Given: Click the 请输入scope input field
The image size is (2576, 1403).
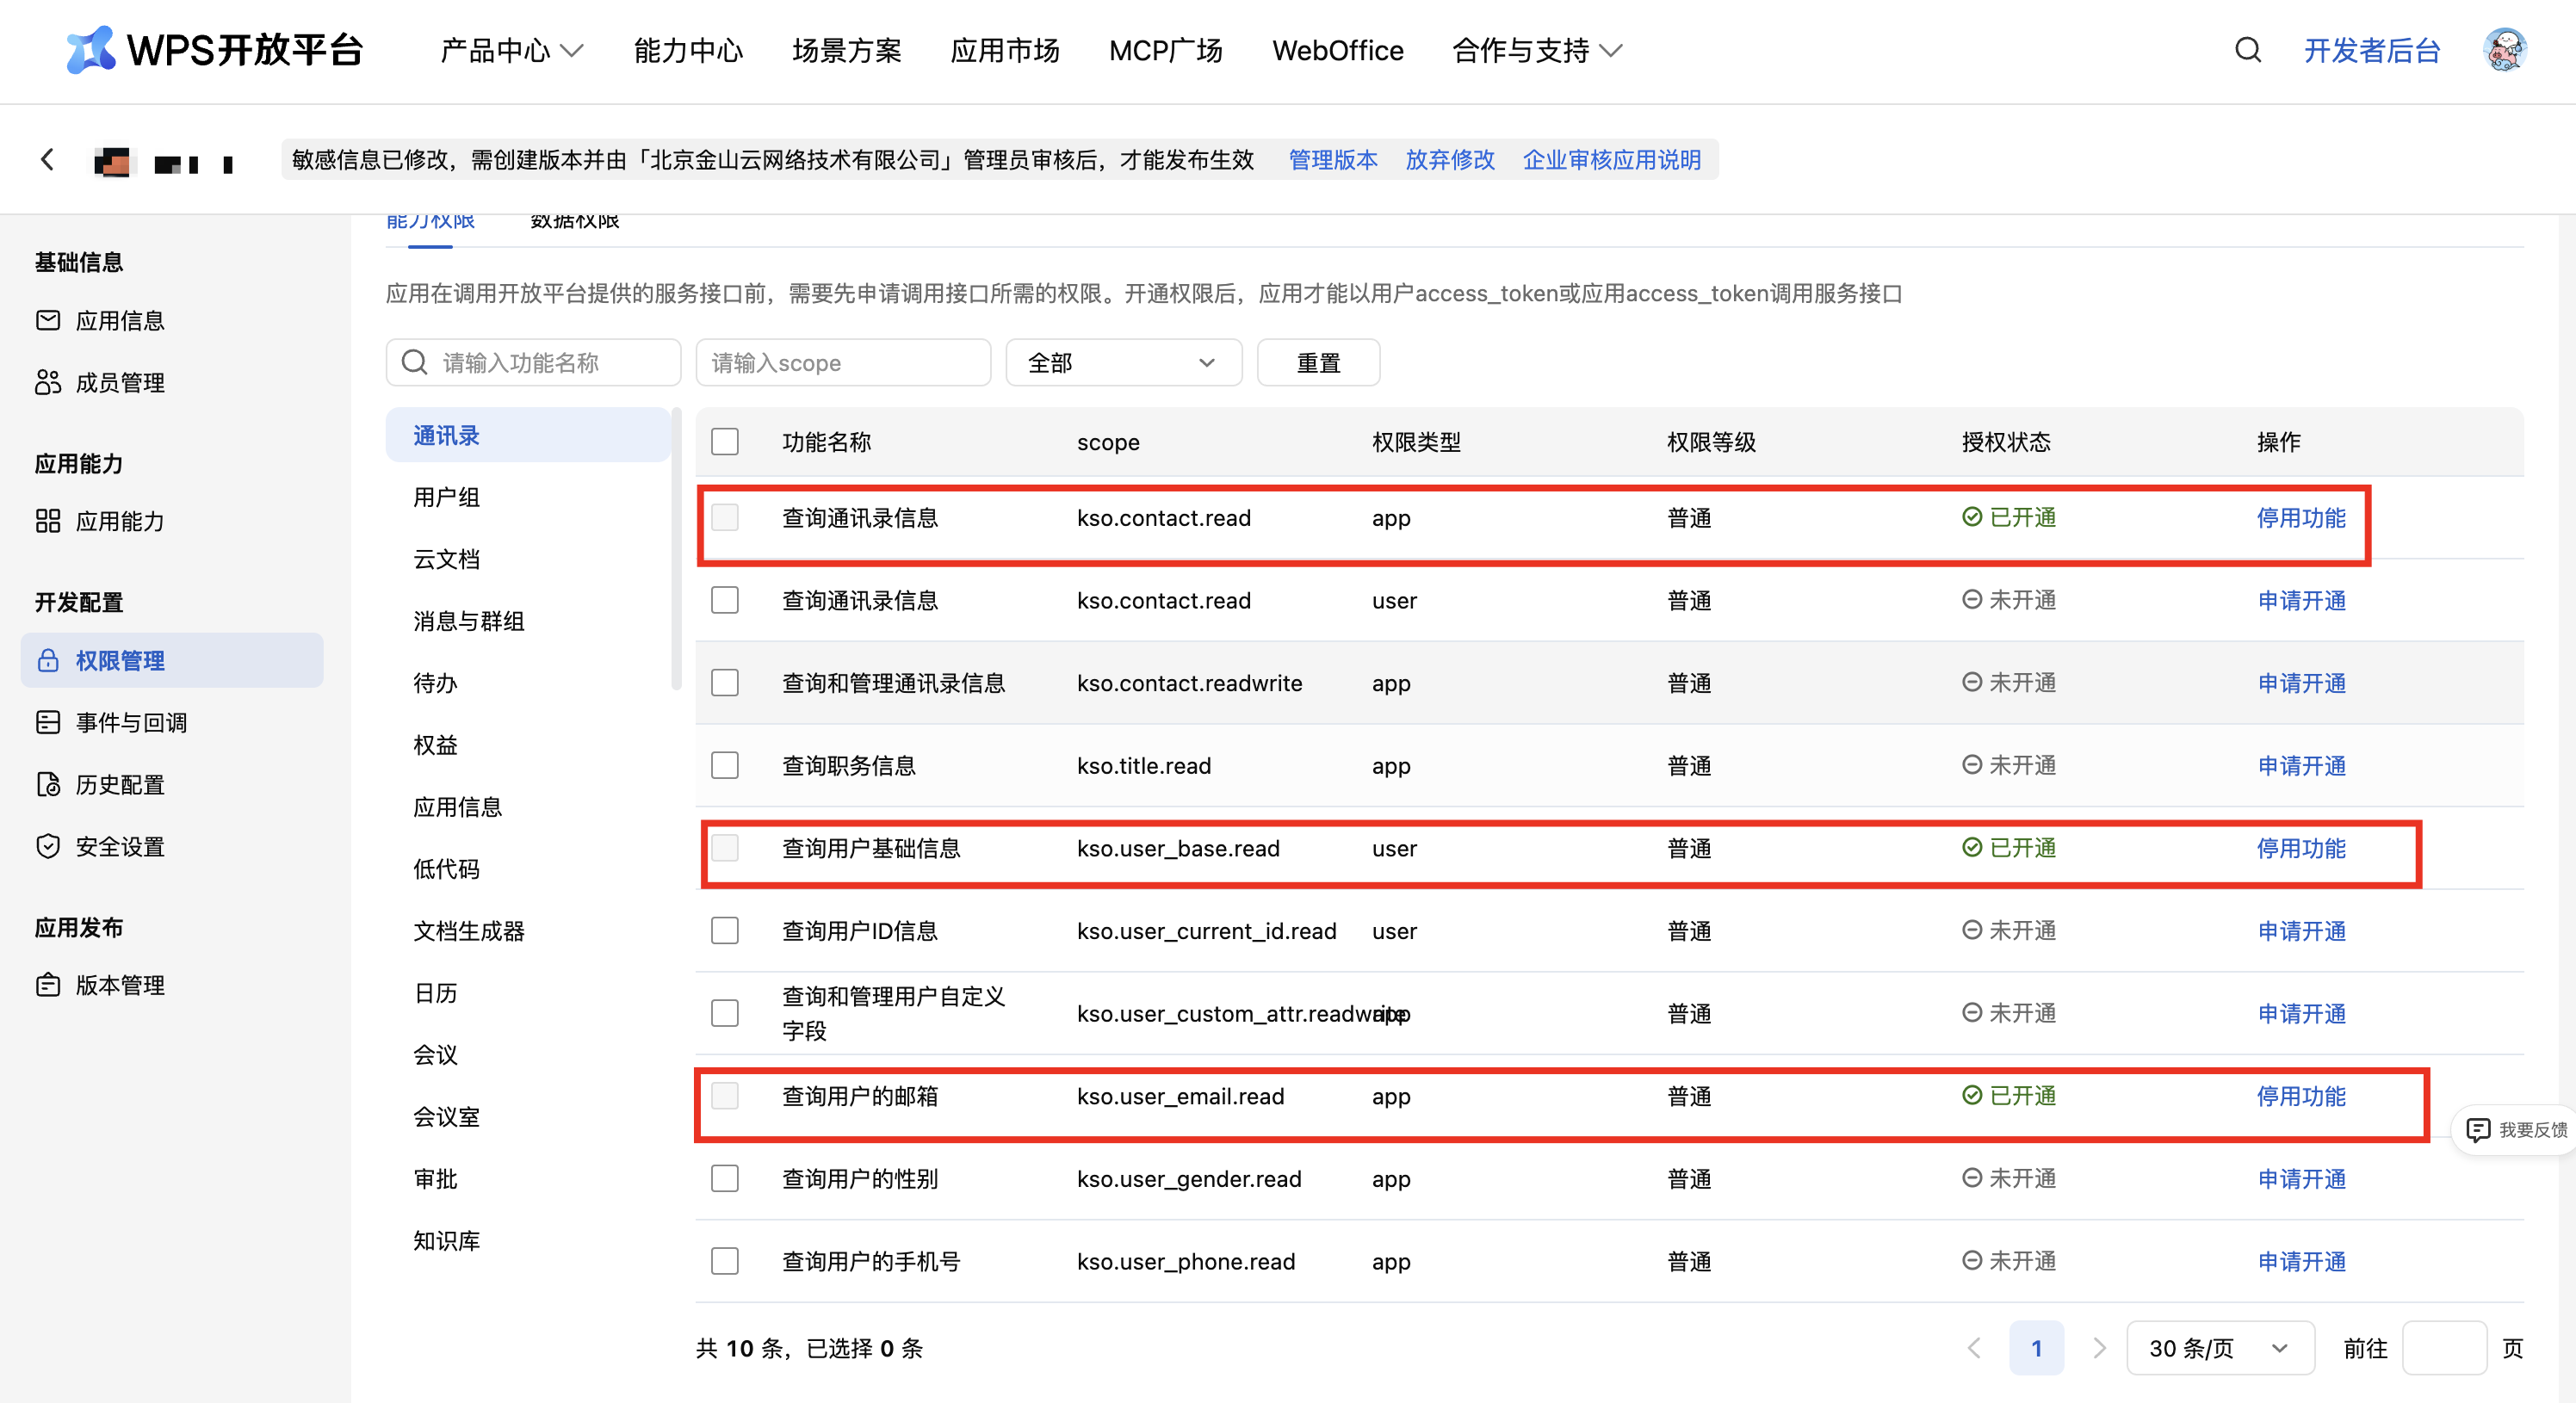Looking at the screenshot, I should pos(842,363).
